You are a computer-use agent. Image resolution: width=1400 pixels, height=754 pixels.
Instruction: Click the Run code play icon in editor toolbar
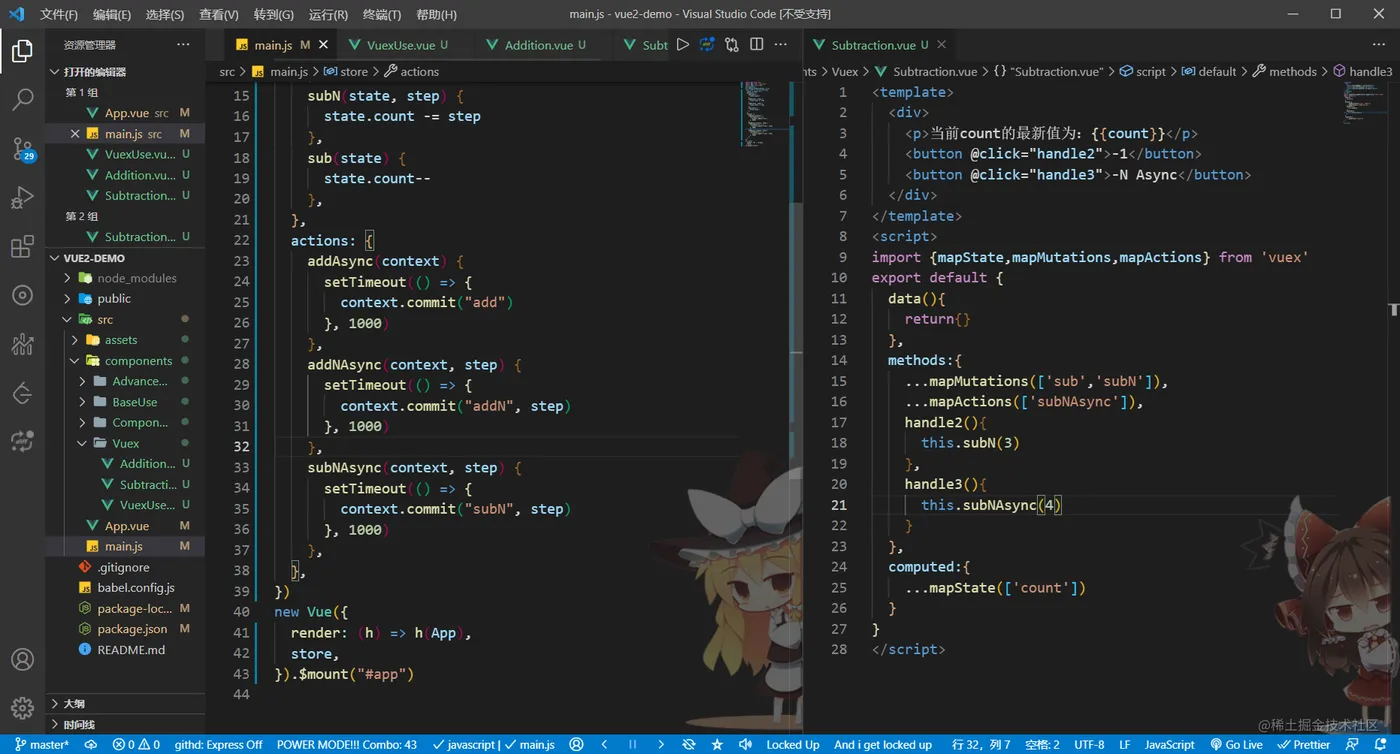(683, 44)
